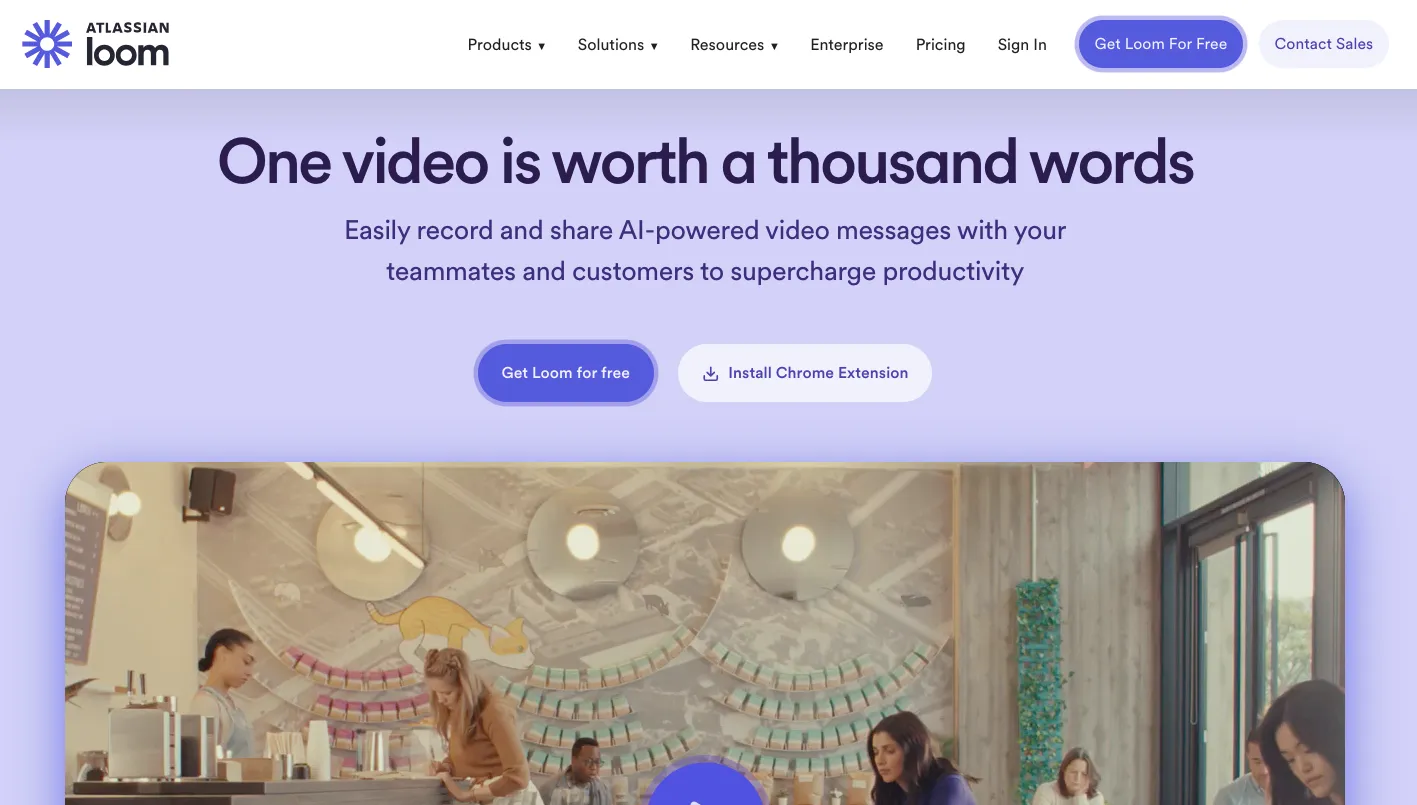Click the Contact Sales button
Image resolution: width=1417 pixels, height=805 pixels.
click(1324, 44)
